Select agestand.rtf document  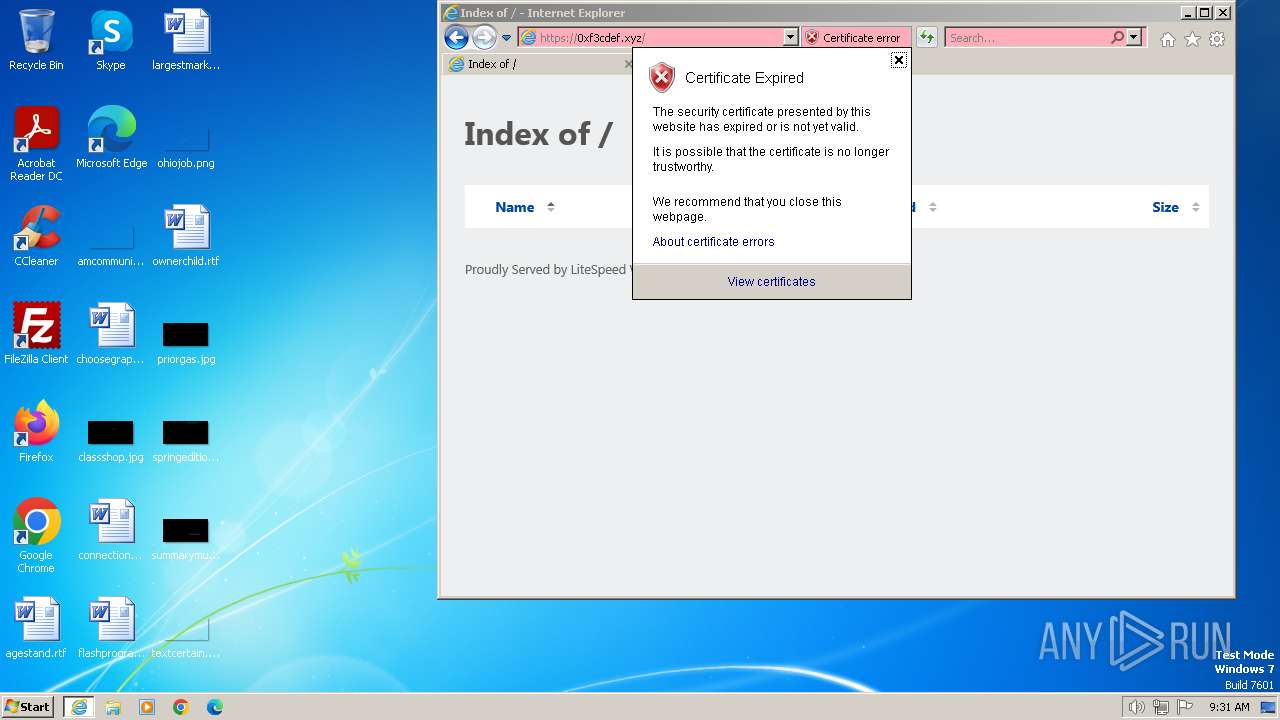[x=36, y=628]
